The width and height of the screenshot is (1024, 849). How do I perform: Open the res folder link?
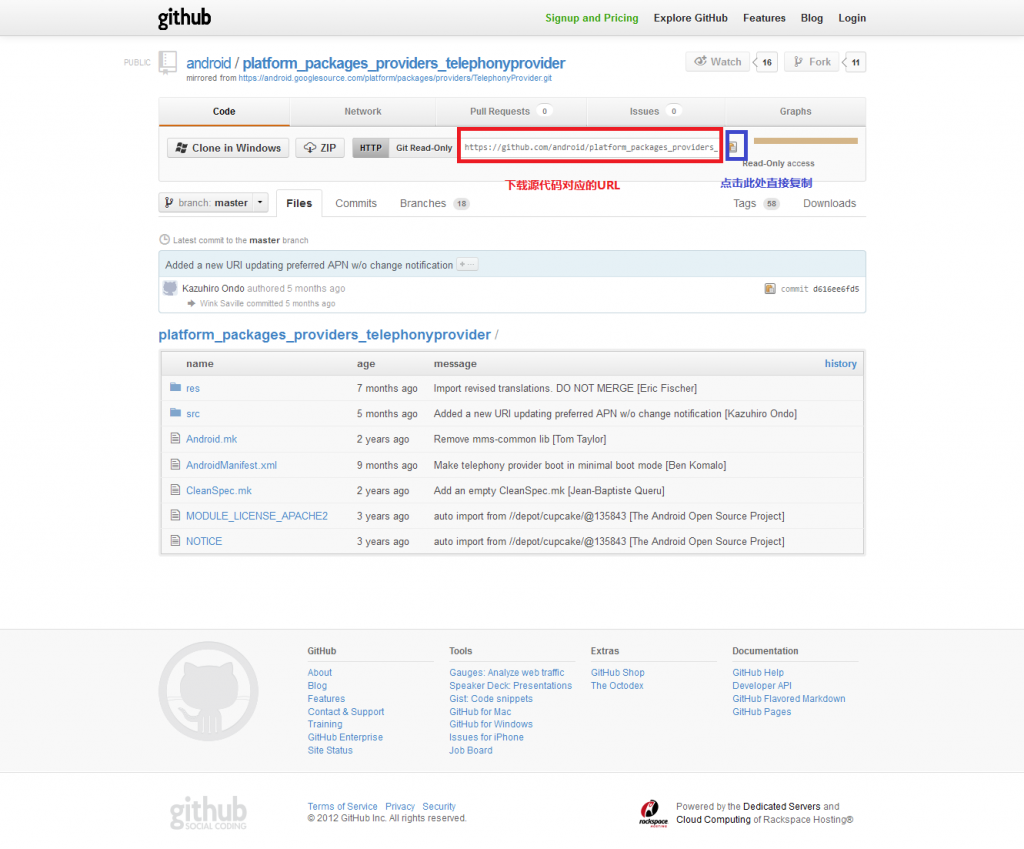[x=193, y=389]
